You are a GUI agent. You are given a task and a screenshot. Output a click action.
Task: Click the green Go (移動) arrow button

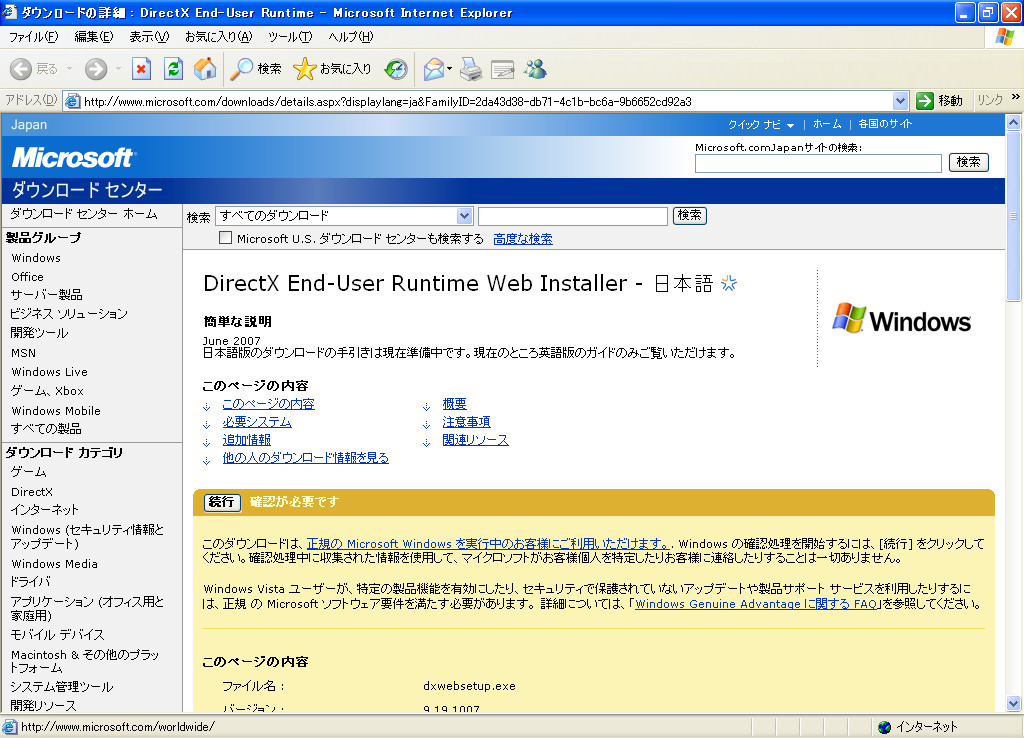(x=939, y=101)
